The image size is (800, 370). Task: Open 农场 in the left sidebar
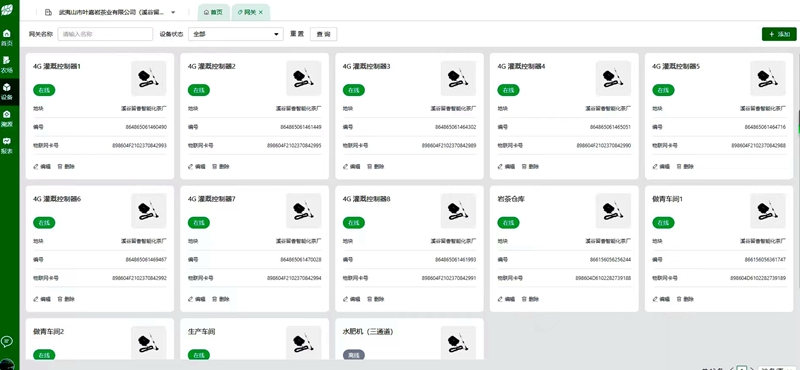7,64
